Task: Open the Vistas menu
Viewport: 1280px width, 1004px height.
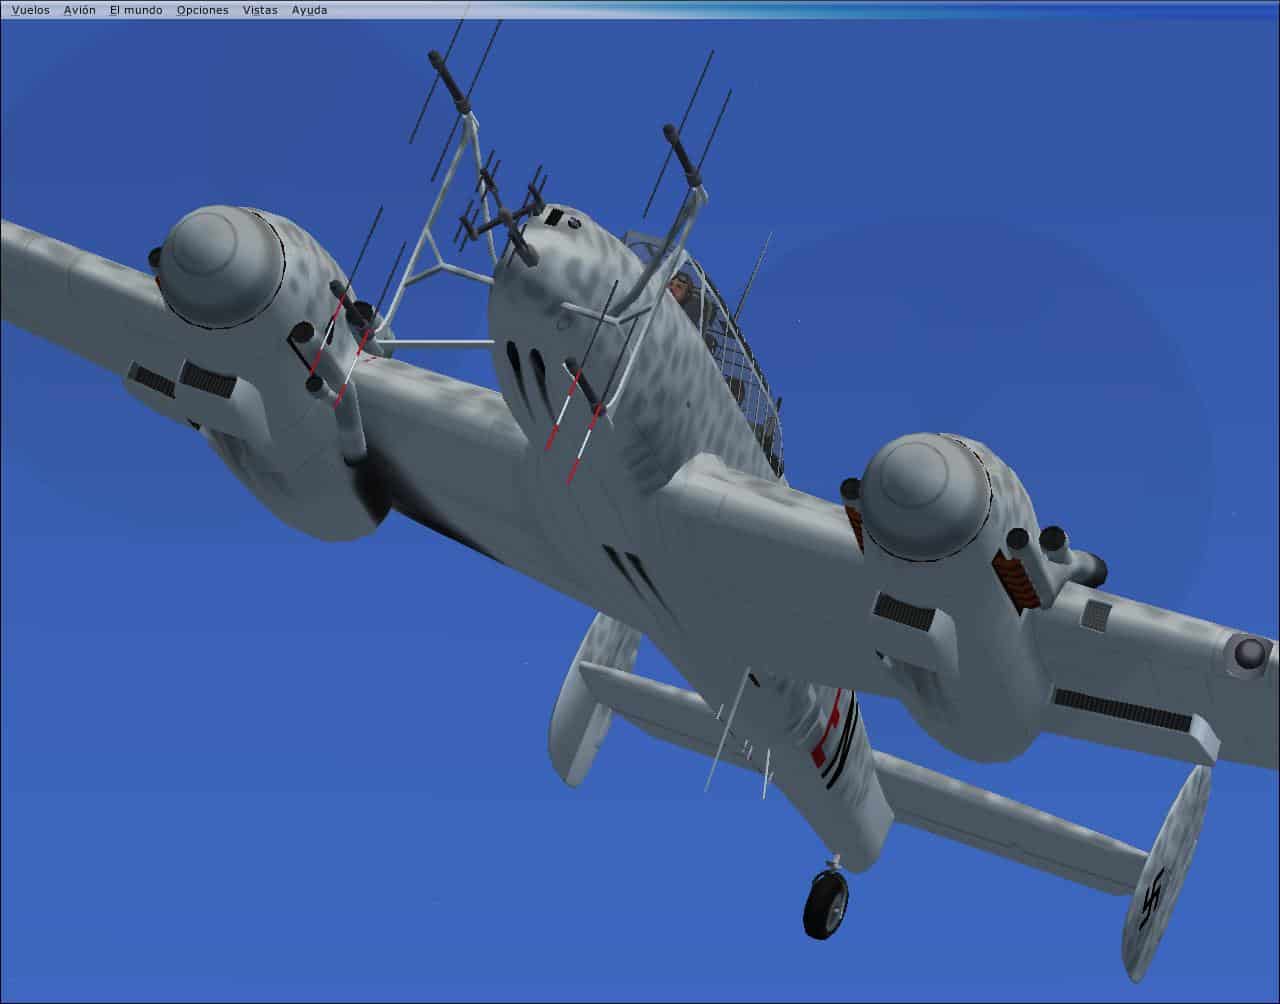Action: point(260,10)
